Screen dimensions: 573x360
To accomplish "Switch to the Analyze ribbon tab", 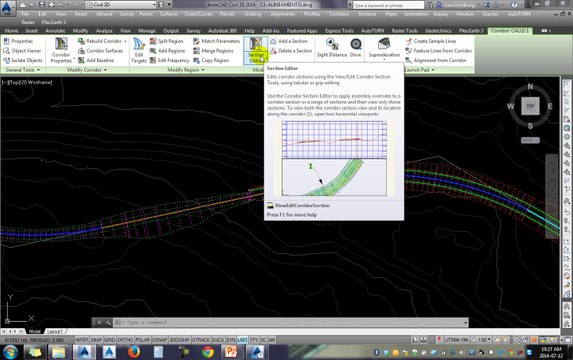I will pyautogui.click(x=104, y=31).
